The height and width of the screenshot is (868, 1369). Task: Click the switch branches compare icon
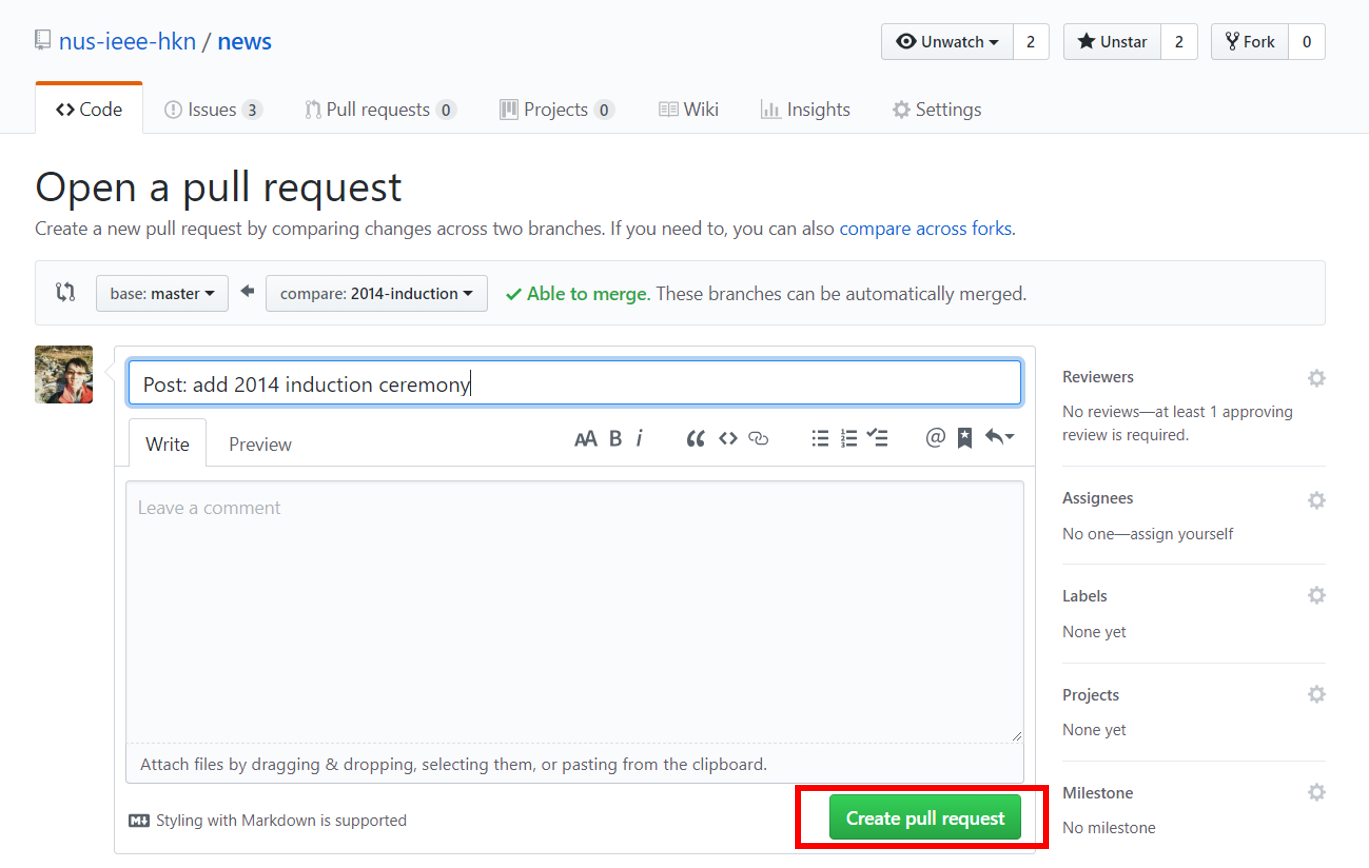65,293
